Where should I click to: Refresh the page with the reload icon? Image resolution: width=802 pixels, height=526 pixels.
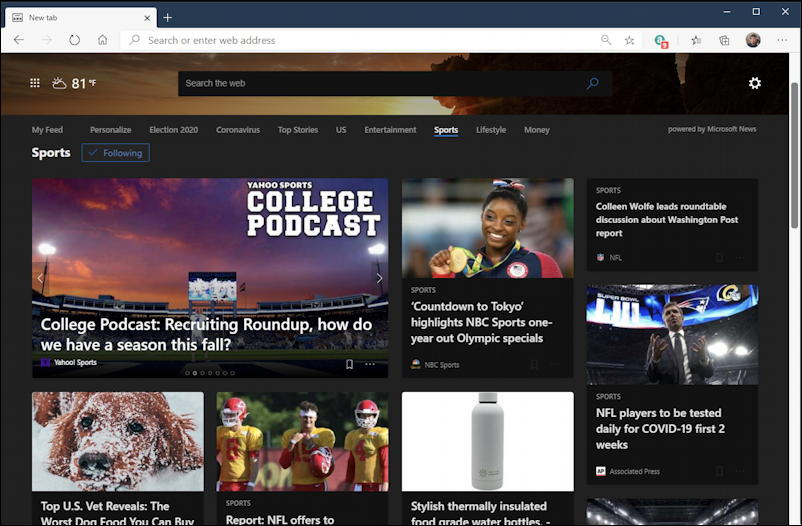[75, 40]
